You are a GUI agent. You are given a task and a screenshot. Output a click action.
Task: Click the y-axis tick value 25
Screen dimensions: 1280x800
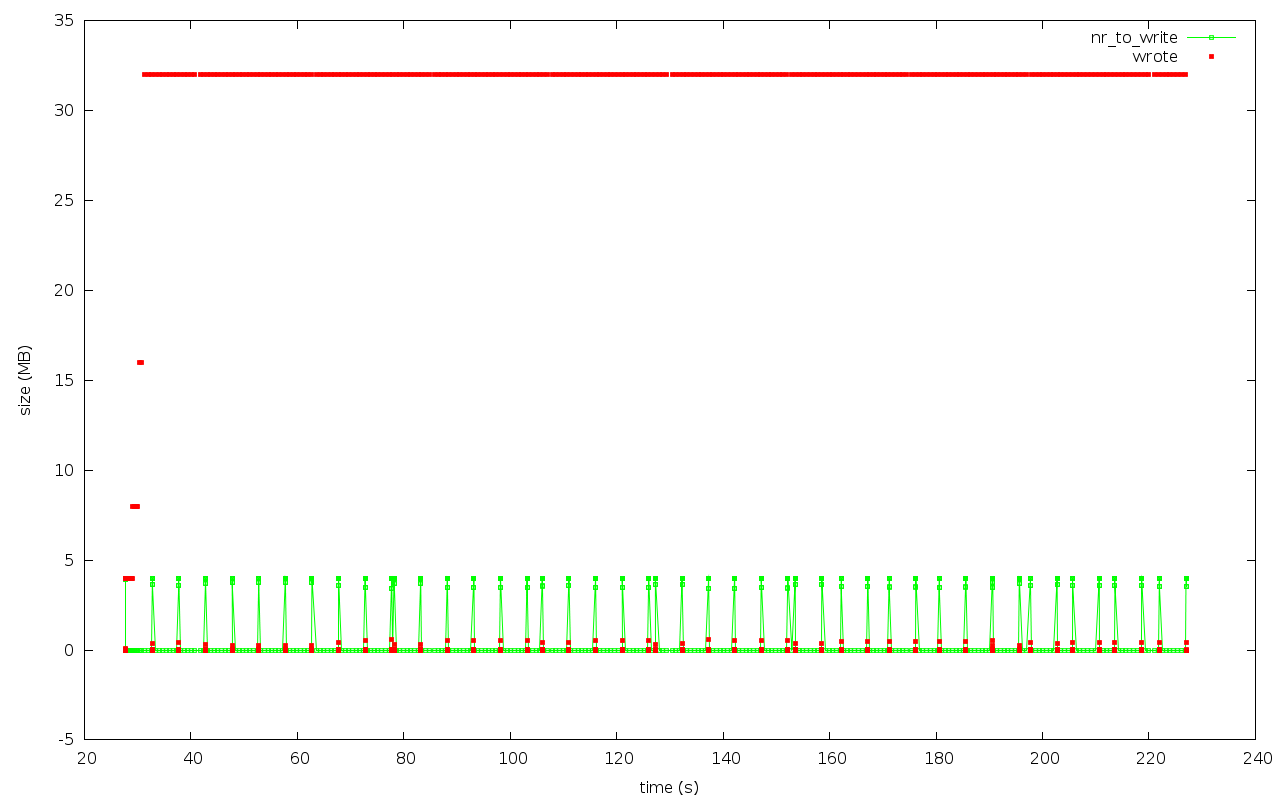[x=66, y=200]
